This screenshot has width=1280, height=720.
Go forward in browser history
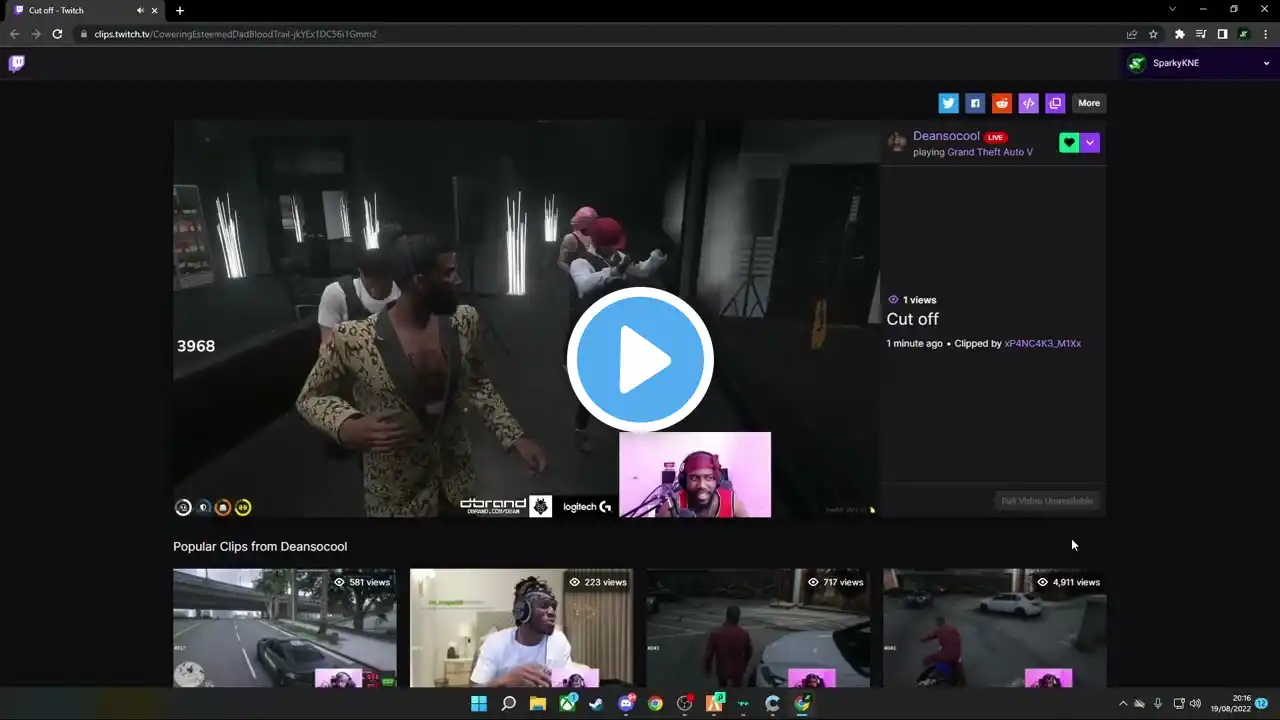tap(36, 34)
